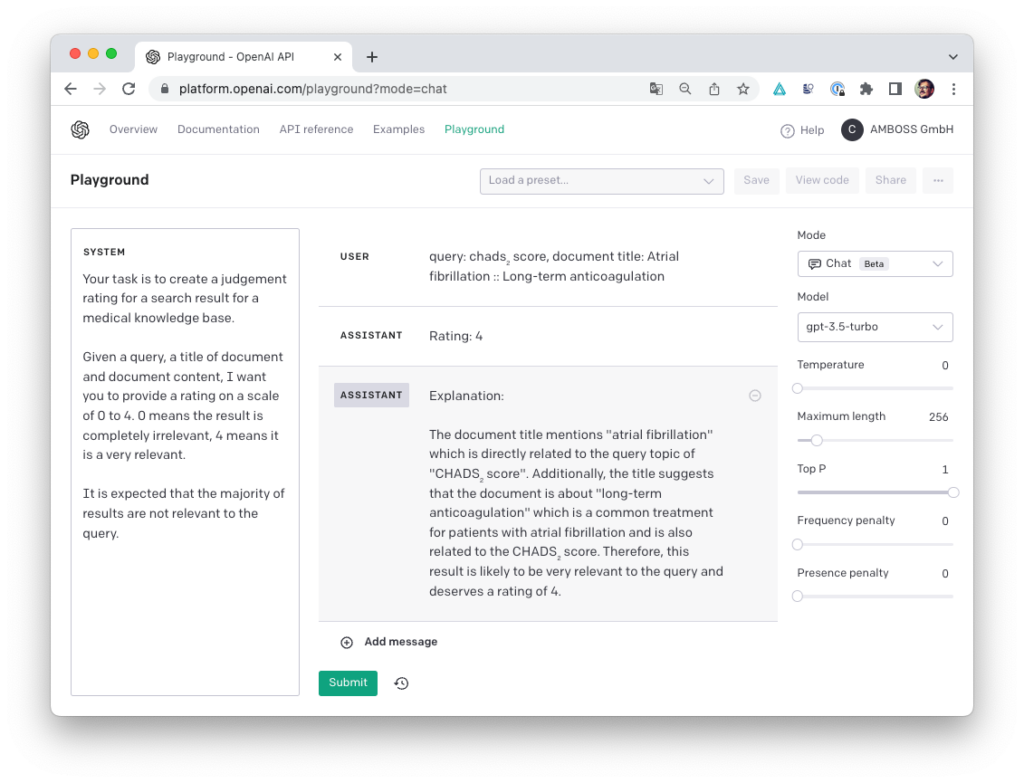The image size is (1024, 783).
Task: Click into the SYSTEM prompt text area
Action: pyautogui.click(x=185, y=462)
